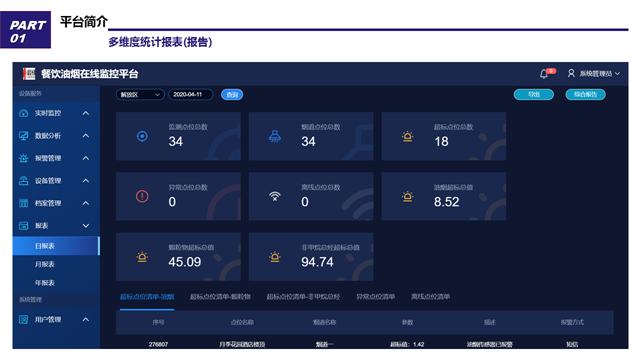Click the 查询 query button
This screenshot has width=640, height=360.
tap(232, 95)
